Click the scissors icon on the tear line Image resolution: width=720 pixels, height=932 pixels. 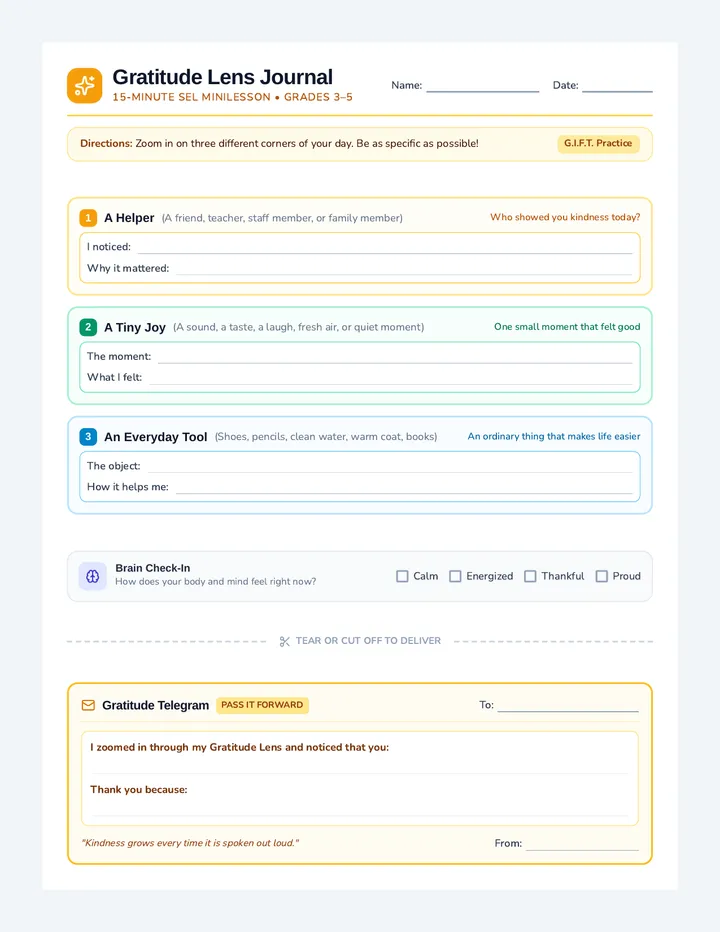284,641
